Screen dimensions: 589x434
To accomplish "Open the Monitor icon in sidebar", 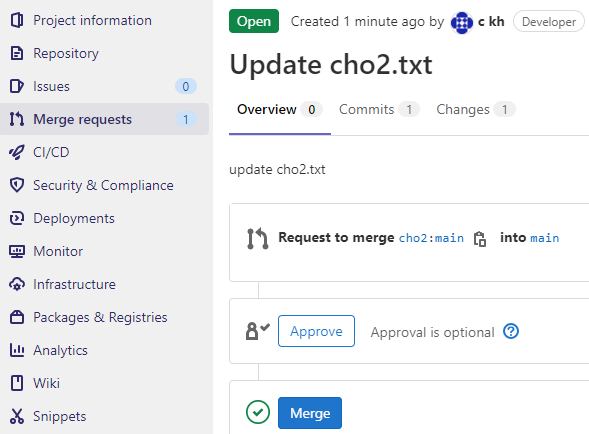I will coord(17,251).
